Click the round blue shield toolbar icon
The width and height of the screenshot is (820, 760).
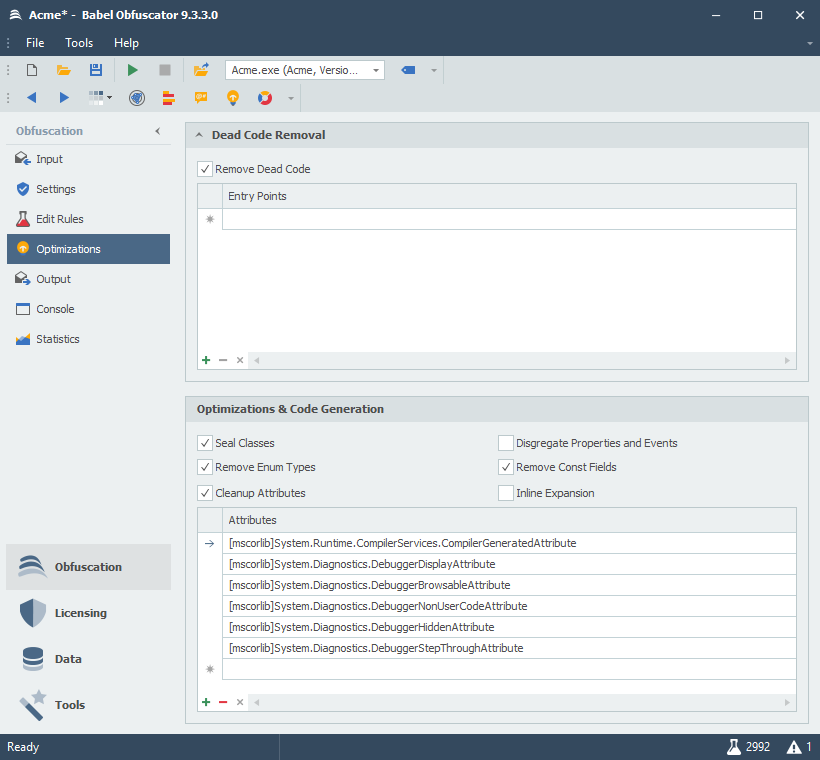click(x=137, y=98)
